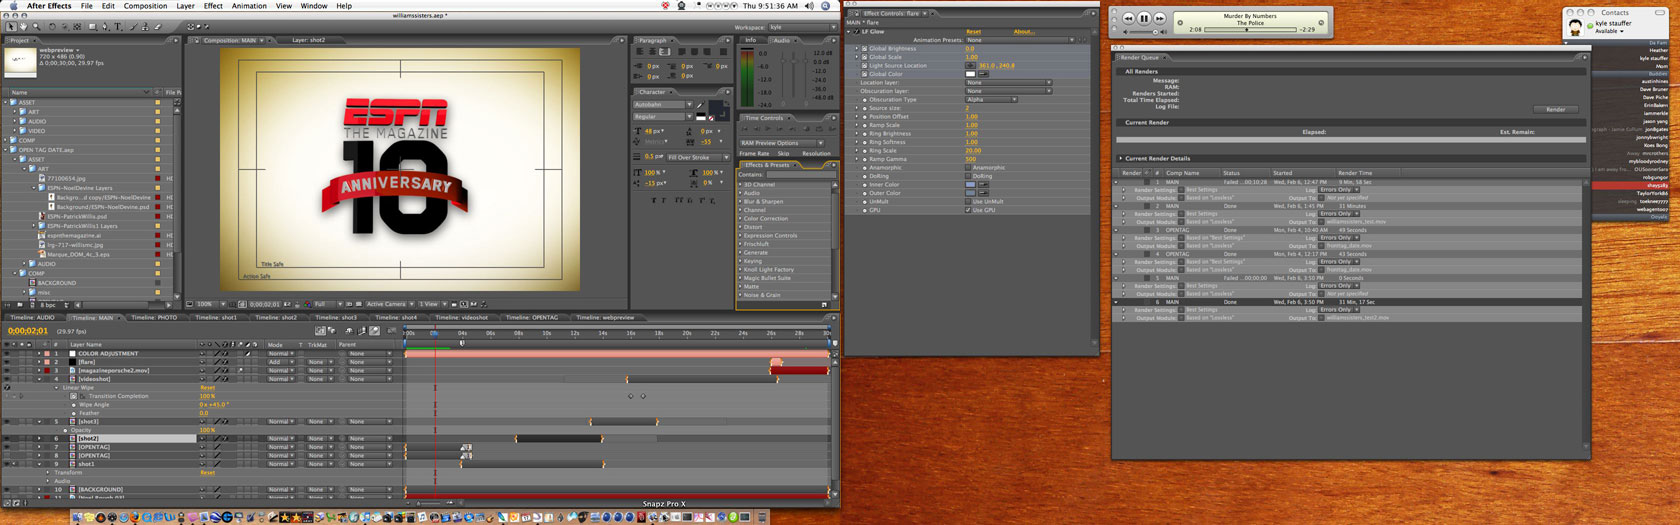Open the Effect menu

[213, 6]
